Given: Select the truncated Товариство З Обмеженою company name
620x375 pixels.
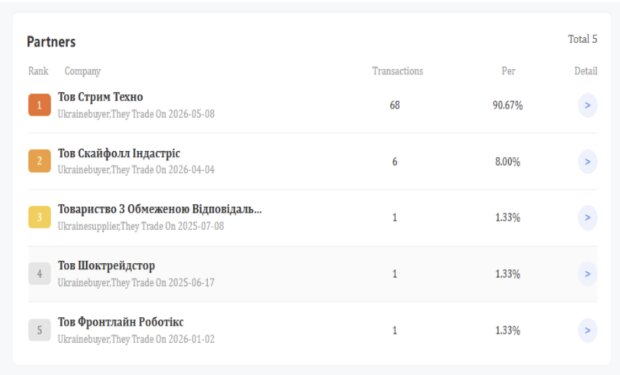Looking at the screenshot, I should tap(160, 209).
